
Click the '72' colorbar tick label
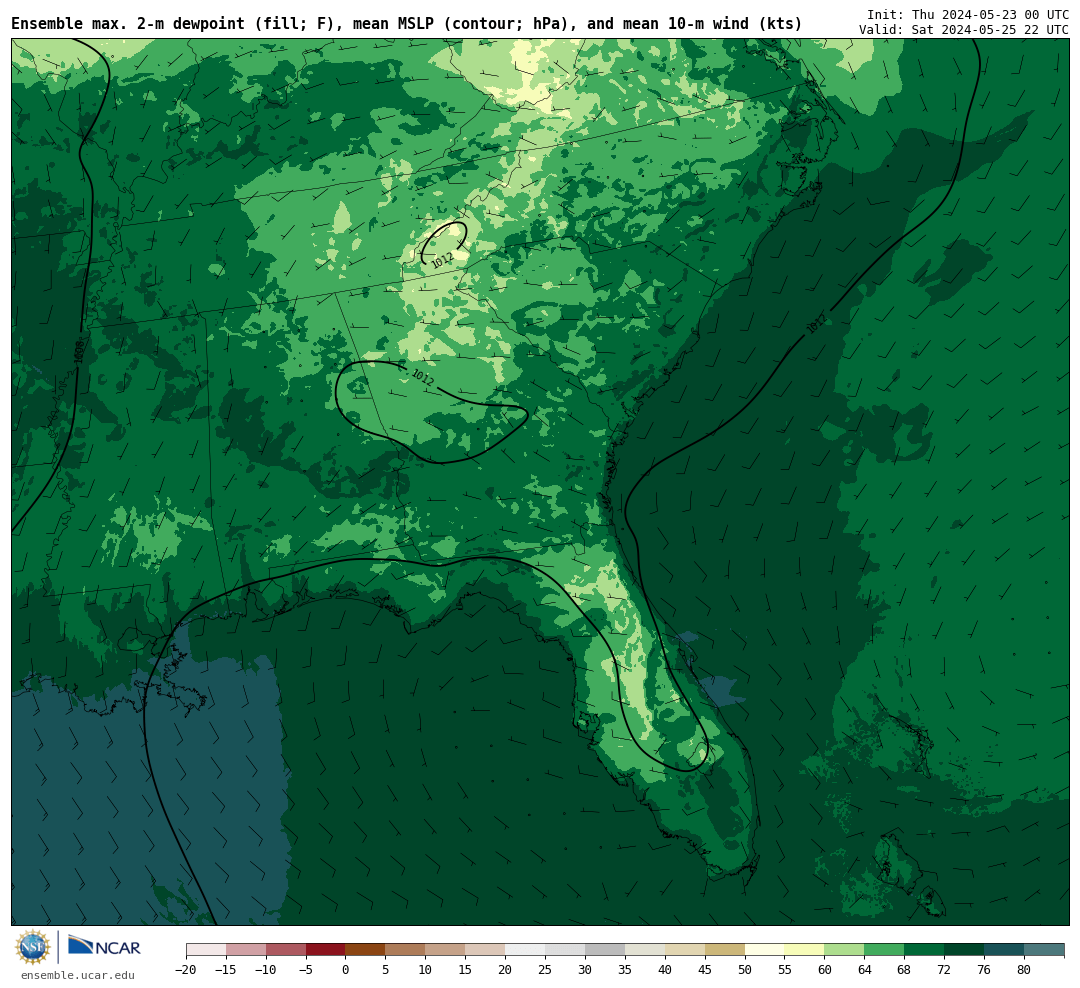(x=944, y=970)
